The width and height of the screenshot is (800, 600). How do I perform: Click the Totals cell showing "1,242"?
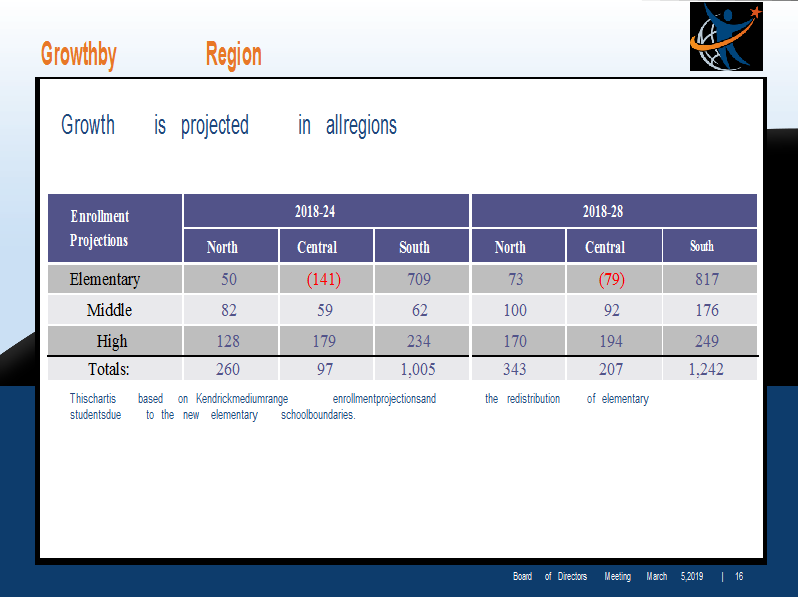(x=710, y=368)
